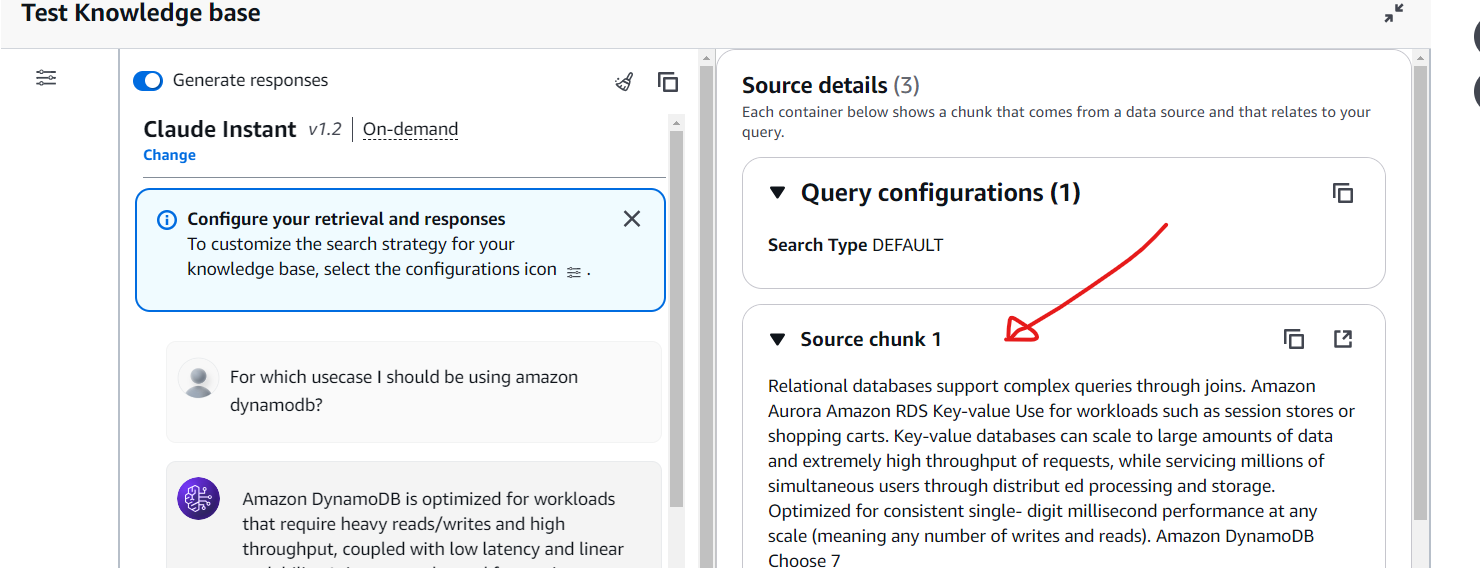This screenshot has width=1480, height=568.
Task: Clear chat with the broom icon
Action: click(x=624, y=82)
